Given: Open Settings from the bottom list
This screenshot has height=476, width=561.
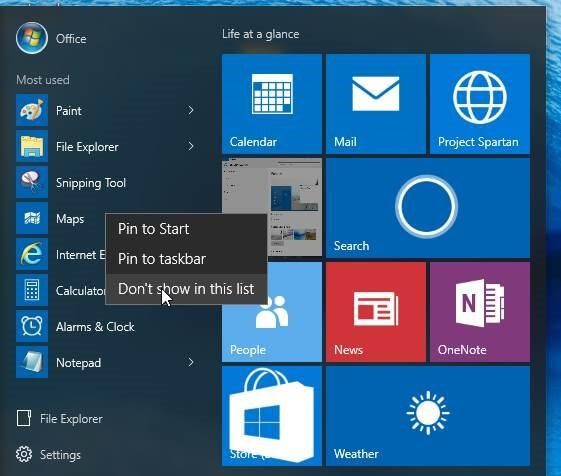Looking at the screenshot, I should (x=60, y=455).
